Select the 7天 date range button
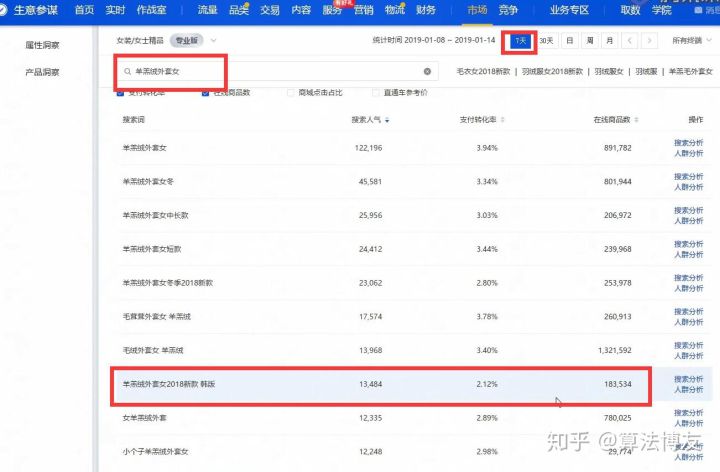This screenshot has width=720, height=472. click(520, 41)
